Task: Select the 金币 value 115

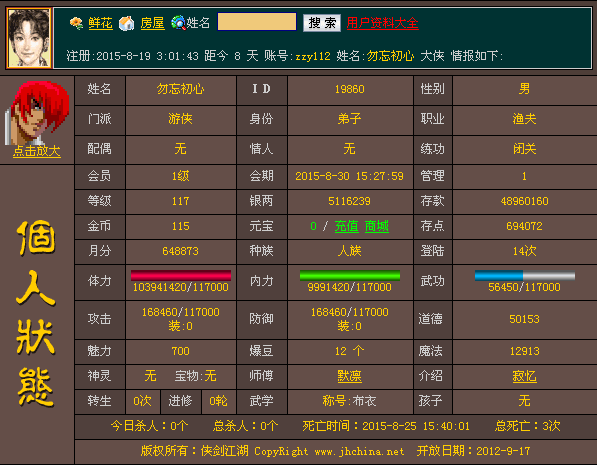Action: pyautogui.click(x=180, y=226)
